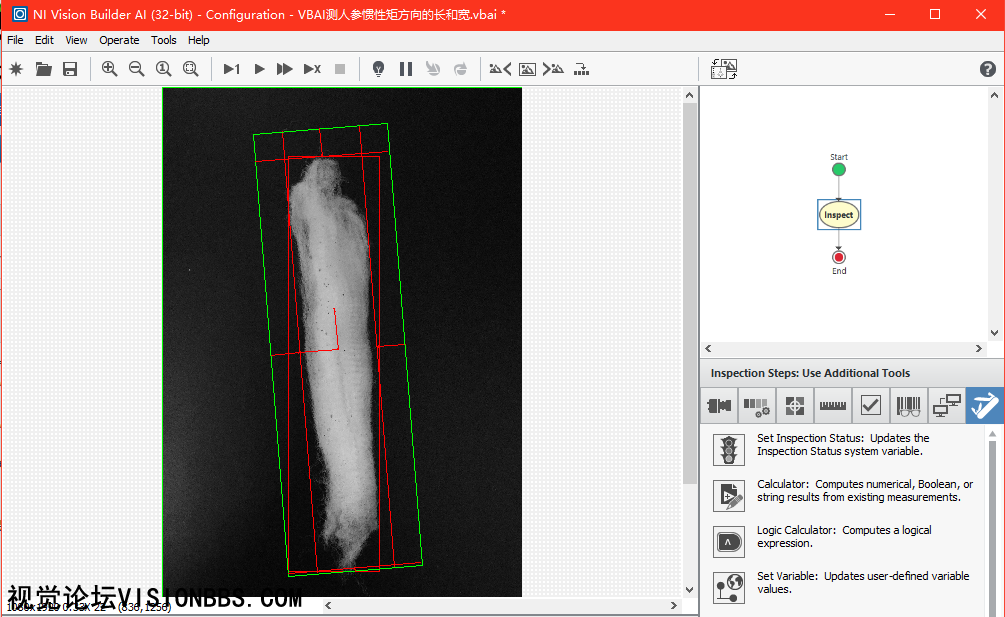Click the Zoom In magnifier icon
The width and height of the screenshot is (1005, 617).
click(109, 69)
